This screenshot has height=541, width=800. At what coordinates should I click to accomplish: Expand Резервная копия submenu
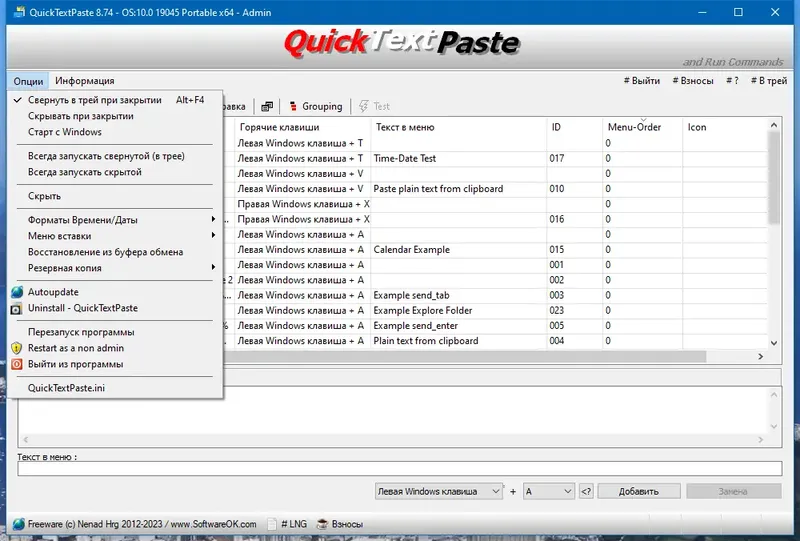coord(116,268)
